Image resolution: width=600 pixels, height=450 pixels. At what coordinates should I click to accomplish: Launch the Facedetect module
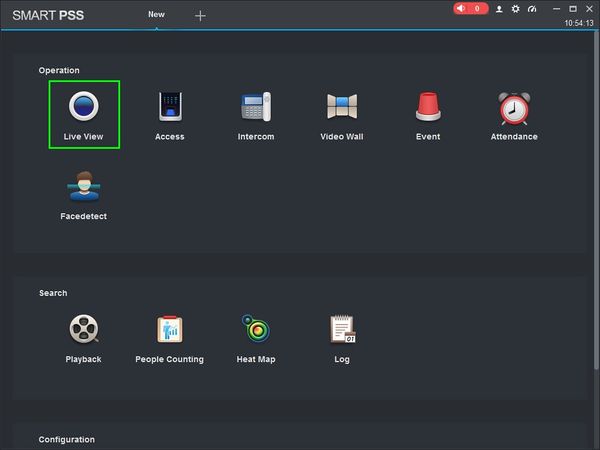tap(84, 196)
